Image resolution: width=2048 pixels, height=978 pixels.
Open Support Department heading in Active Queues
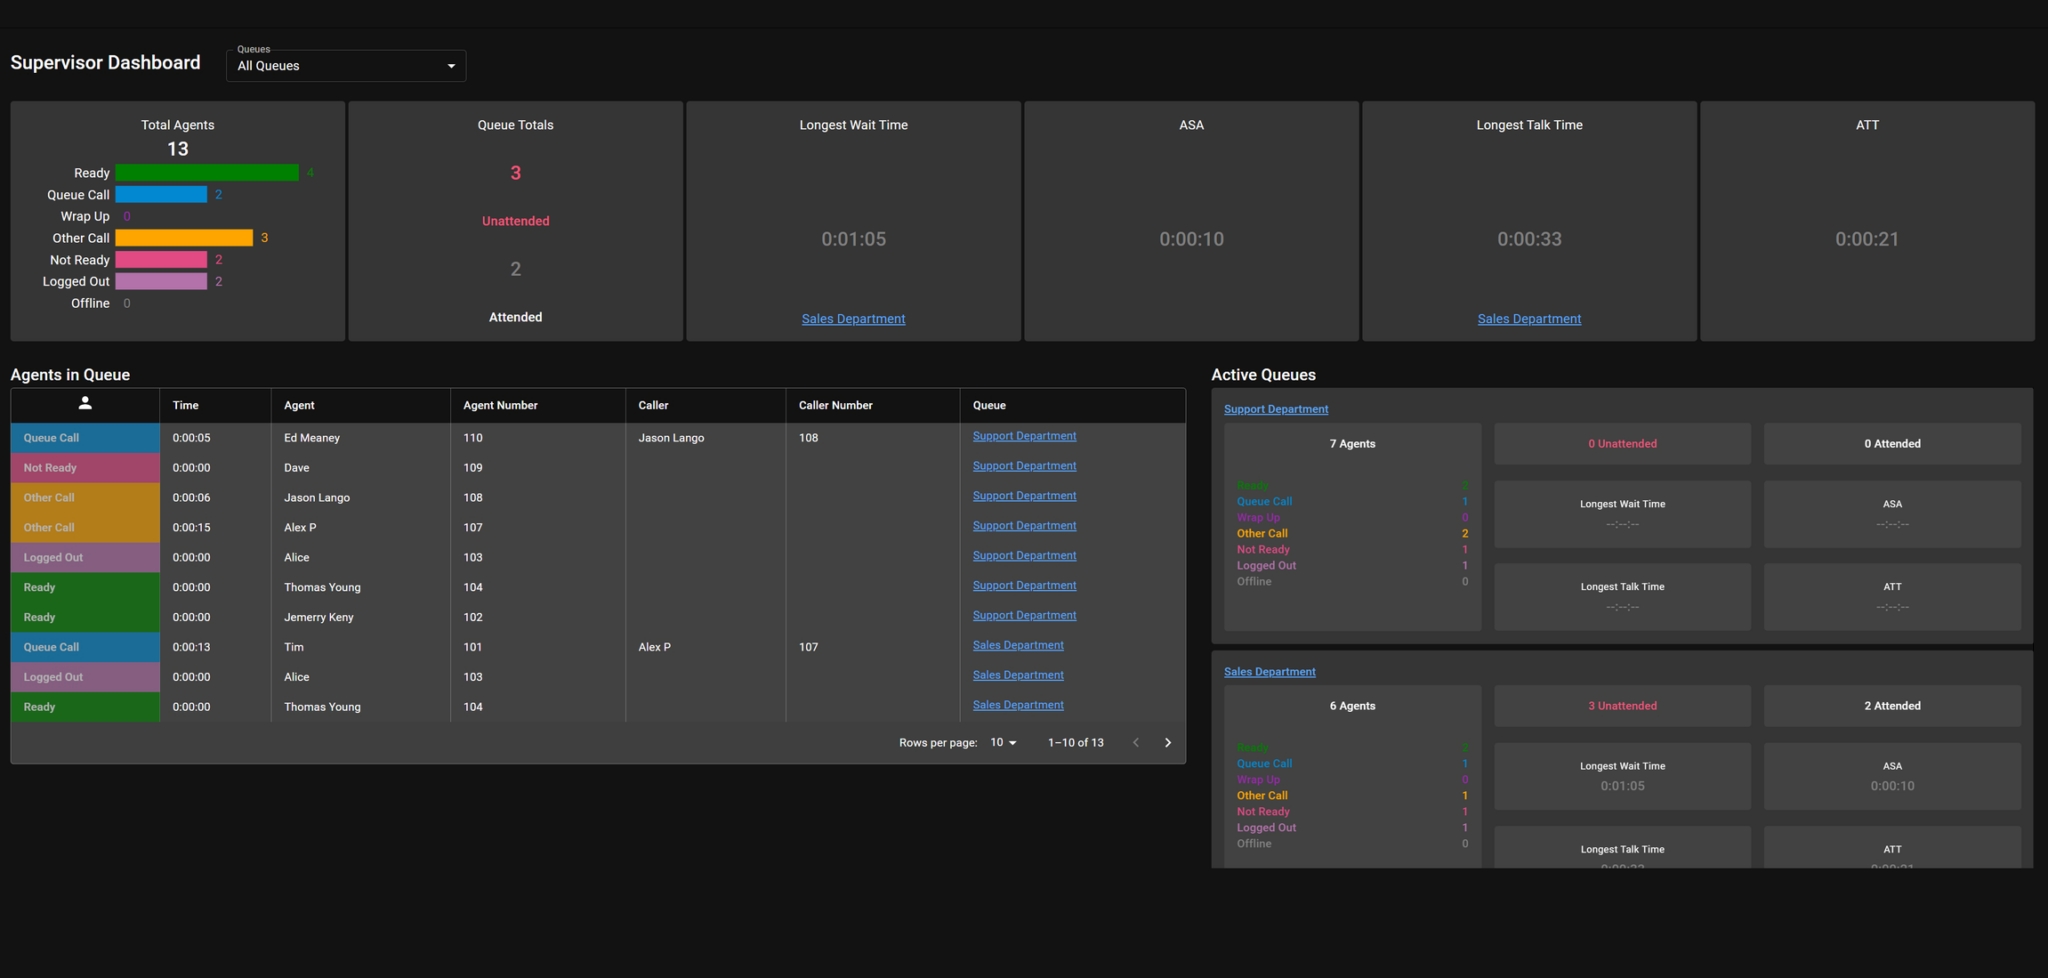coord(1275,409)
